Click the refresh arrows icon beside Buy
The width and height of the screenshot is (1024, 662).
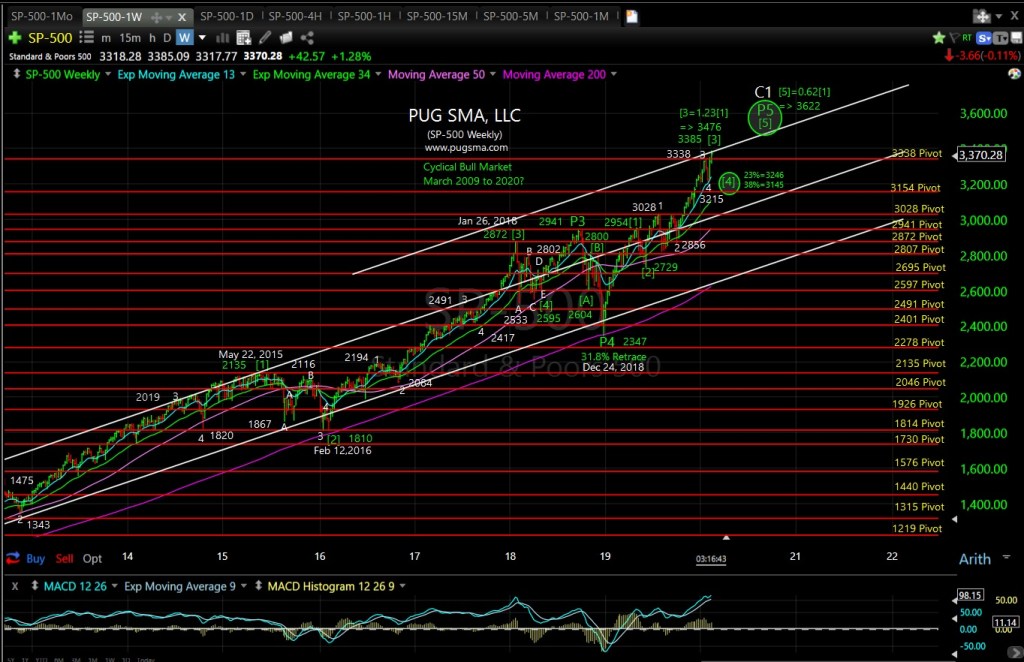click(x=13, y=558)
